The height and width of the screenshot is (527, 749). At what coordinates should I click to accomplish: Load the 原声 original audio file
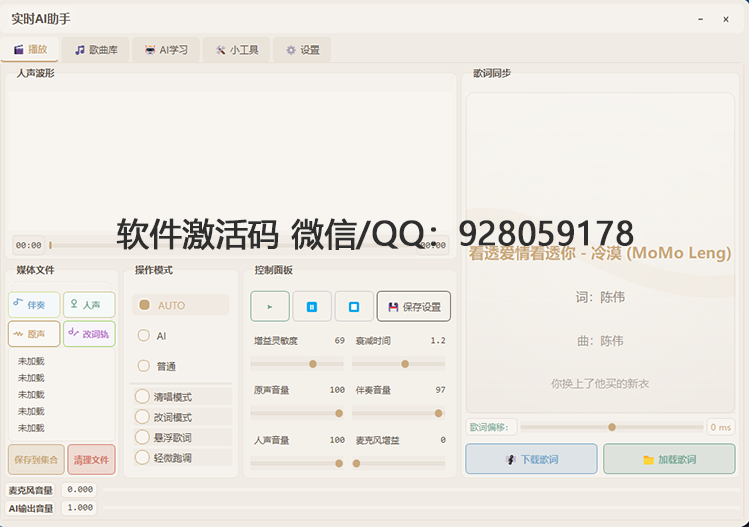pos(34,334)
